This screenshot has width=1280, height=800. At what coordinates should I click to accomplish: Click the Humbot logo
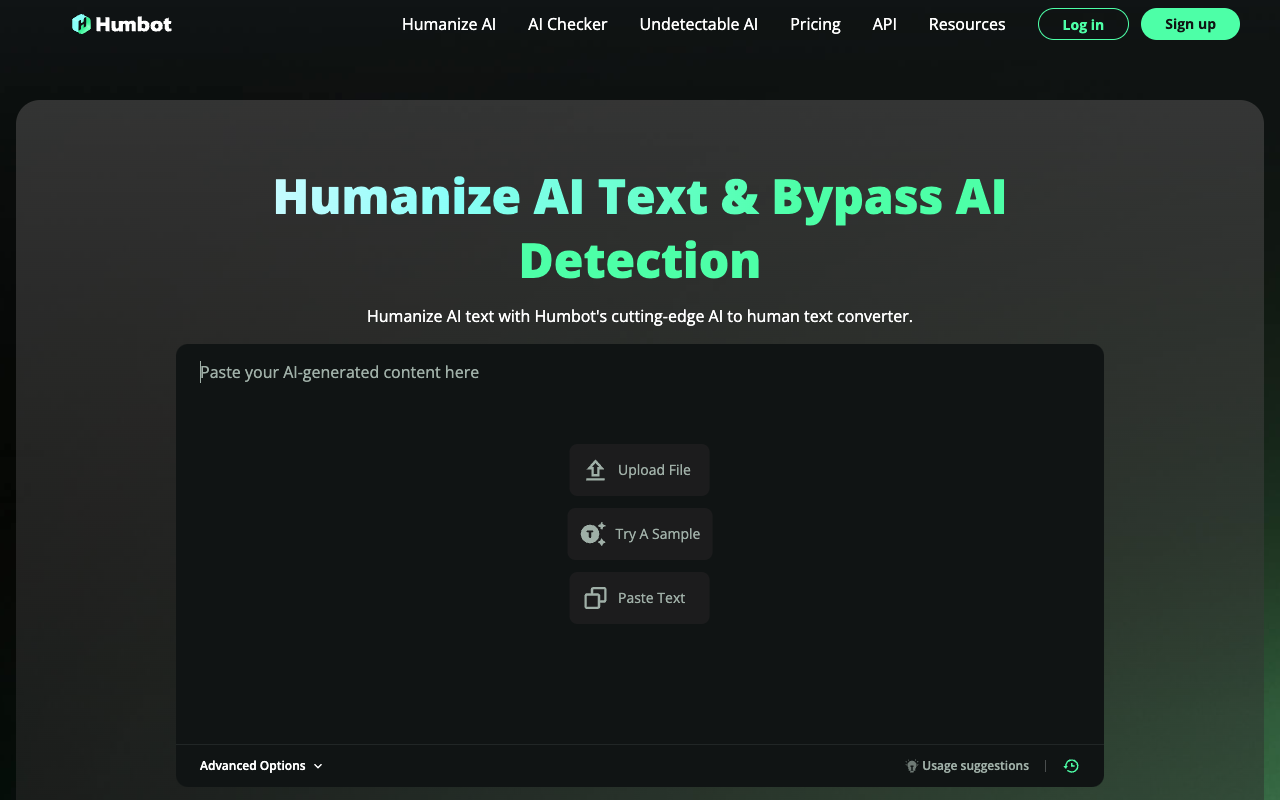pyautogui.click(x=122, y=24)
